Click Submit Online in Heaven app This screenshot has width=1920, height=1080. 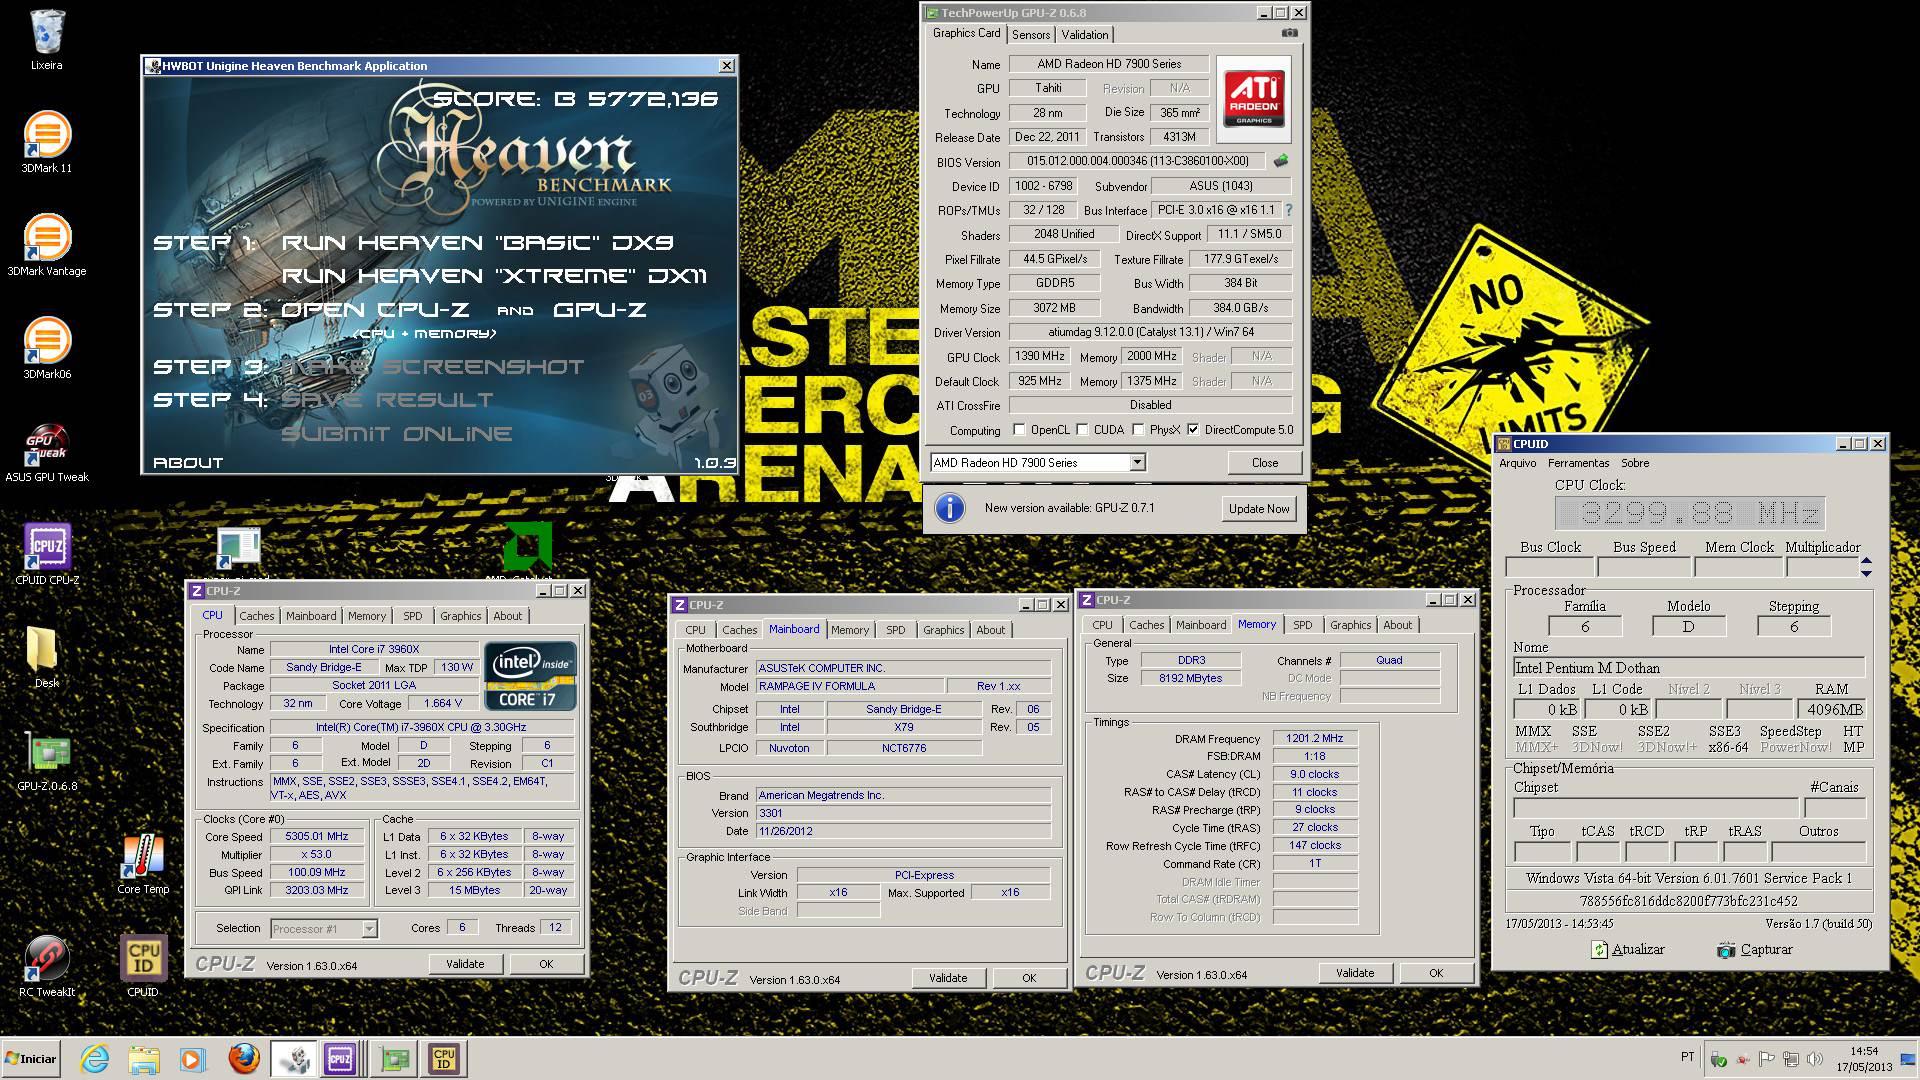pyautogui.click(x=396, y=434)
